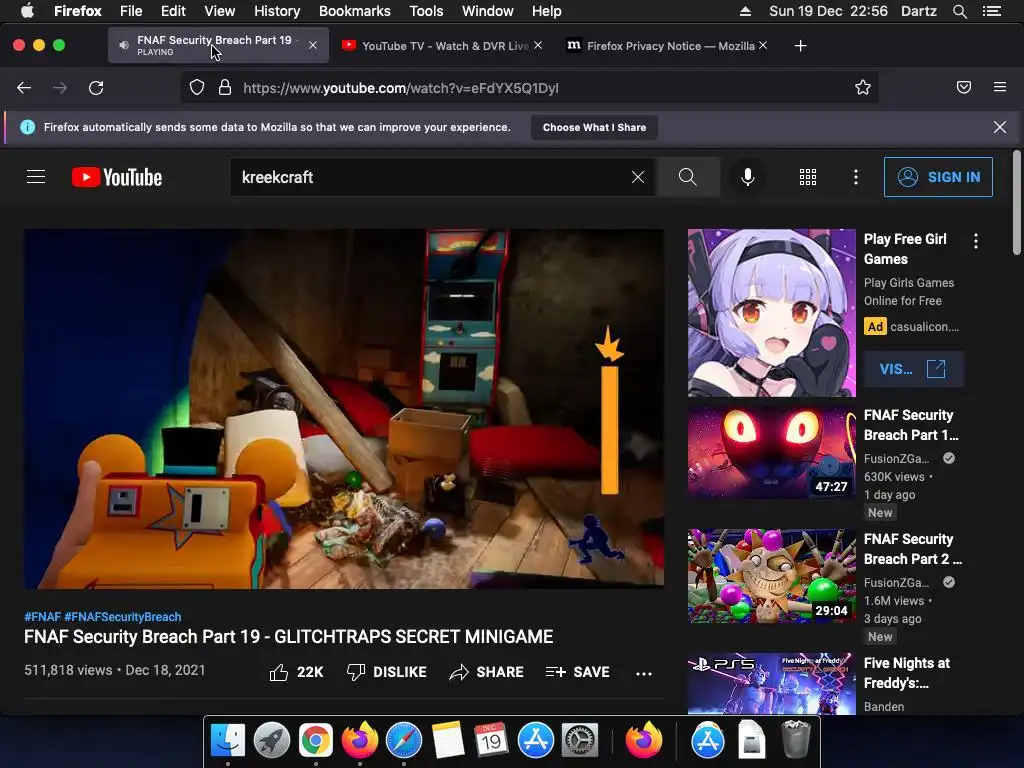The height and width of the screenshot is (768, 1024).
Task: Launch Google Chrome from the dock
Action: (x=315, y=741)
